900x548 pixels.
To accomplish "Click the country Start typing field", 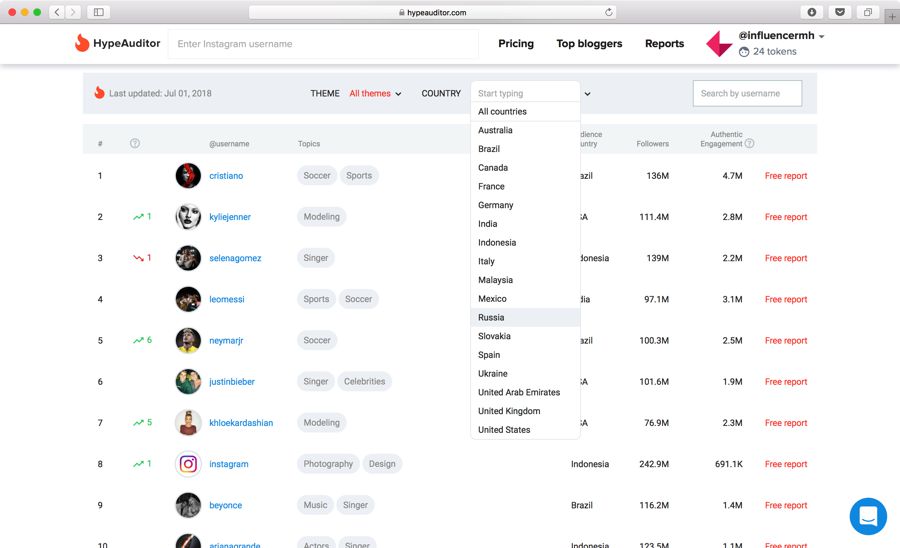I will point(525,93).
